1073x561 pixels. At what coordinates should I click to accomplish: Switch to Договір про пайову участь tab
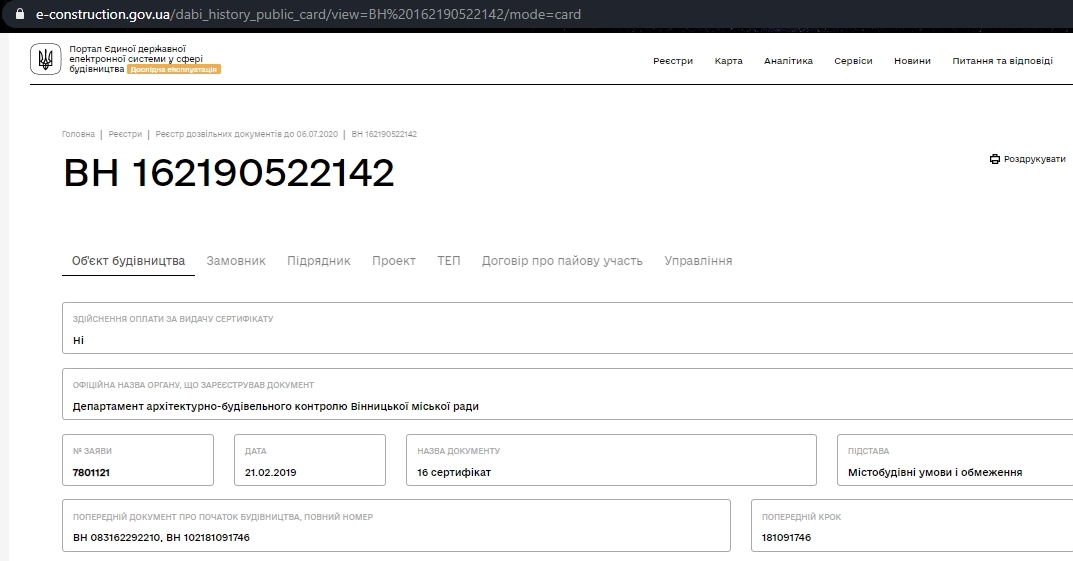(562, 261)
